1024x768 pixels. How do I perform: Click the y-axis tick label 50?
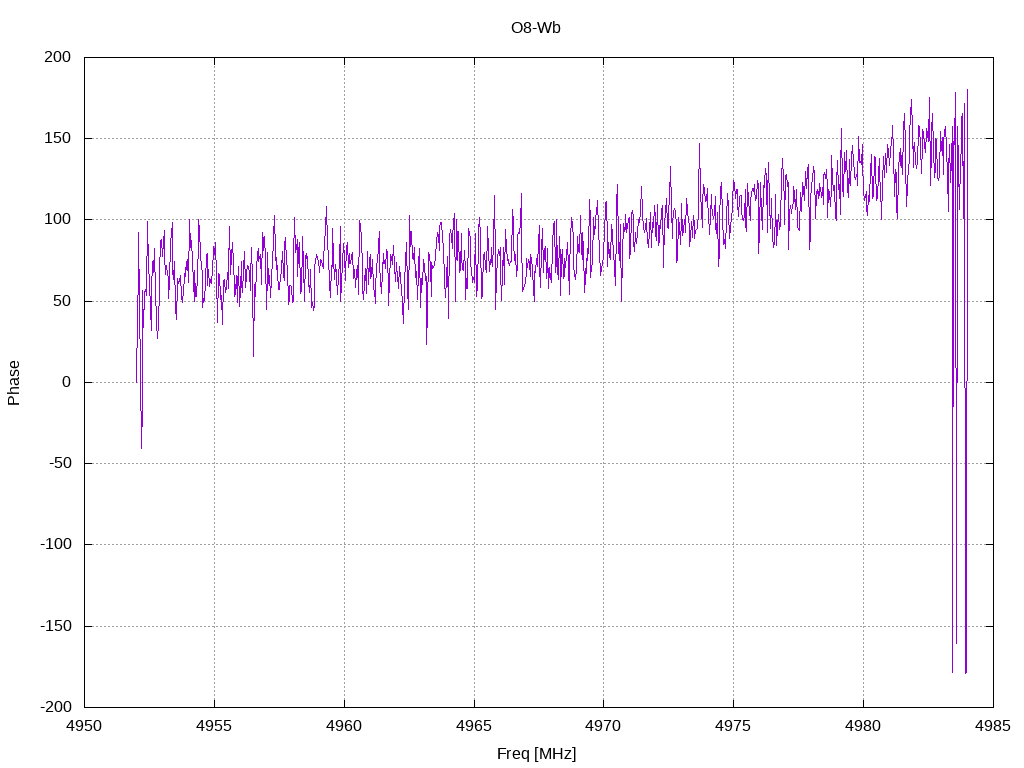click(x=62, y=301)
